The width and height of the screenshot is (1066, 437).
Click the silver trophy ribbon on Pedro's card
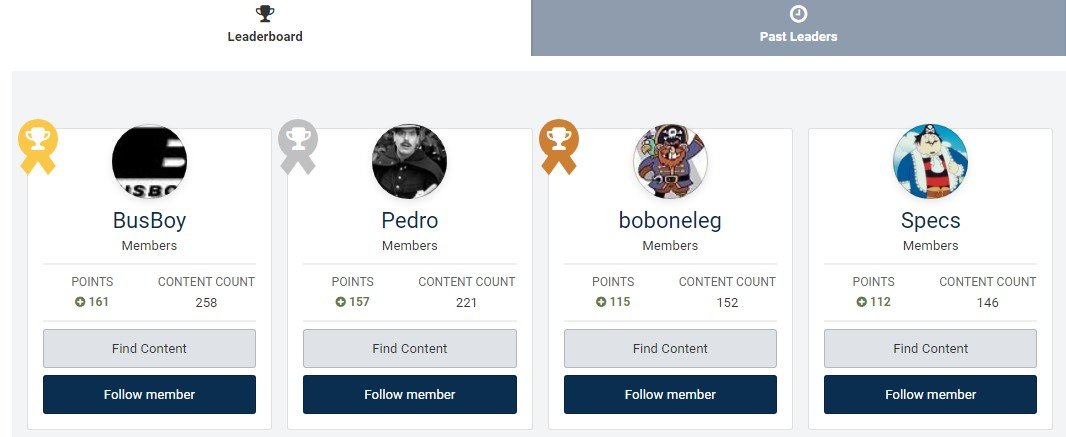coord(298,147)
